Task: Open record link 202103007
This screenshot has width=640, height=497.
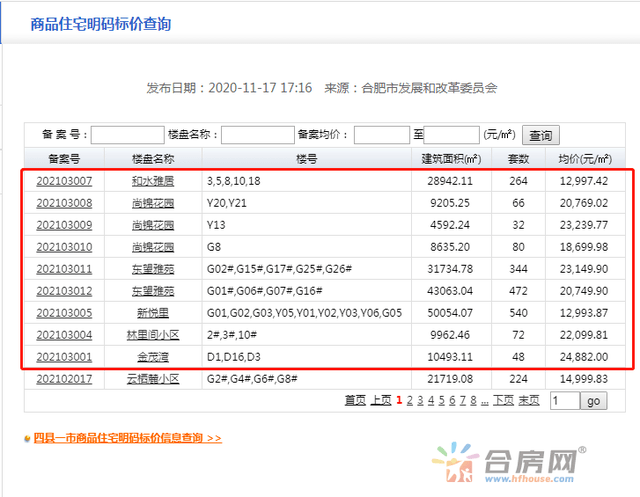Action: (x=64, y=181)
